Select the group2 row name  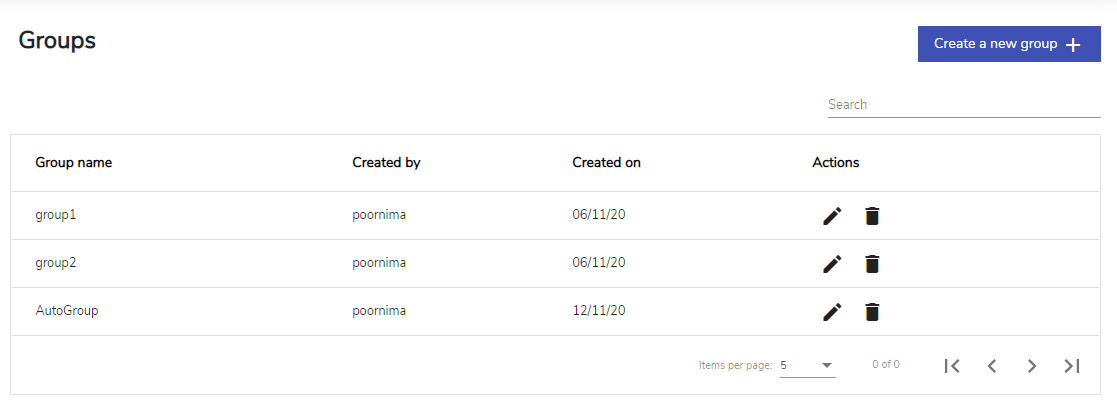(56, 263)
